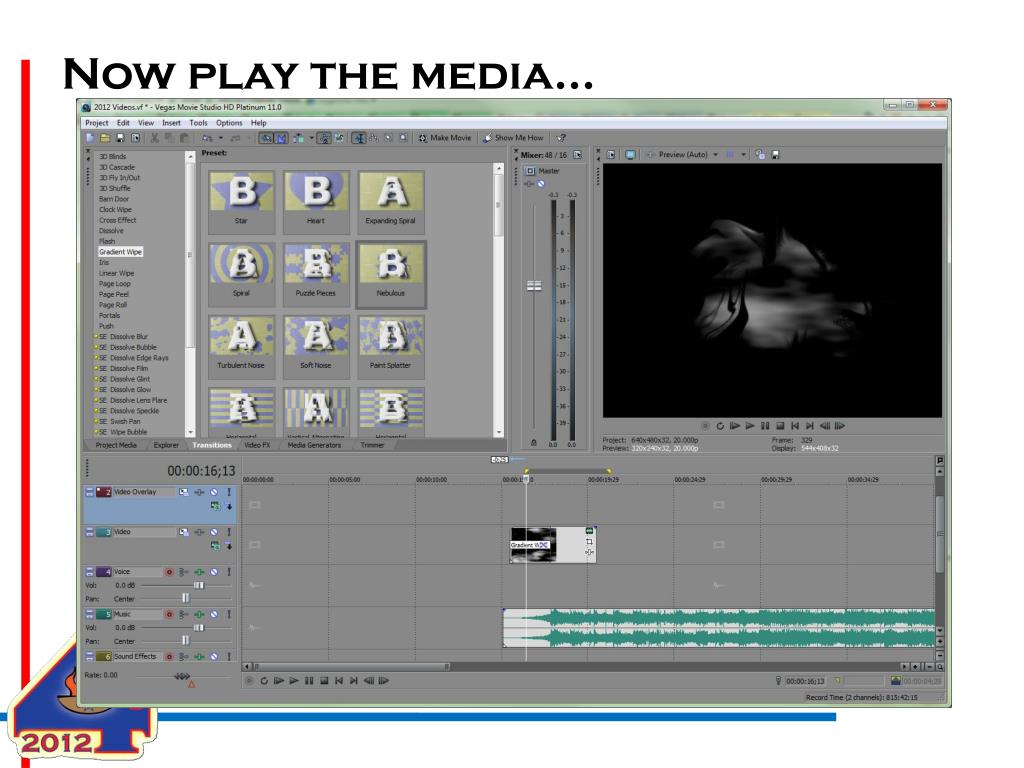Click the Master bus icon in Mixer
Viewport: 1024px width, 768px height.
(x=530, y=171)
